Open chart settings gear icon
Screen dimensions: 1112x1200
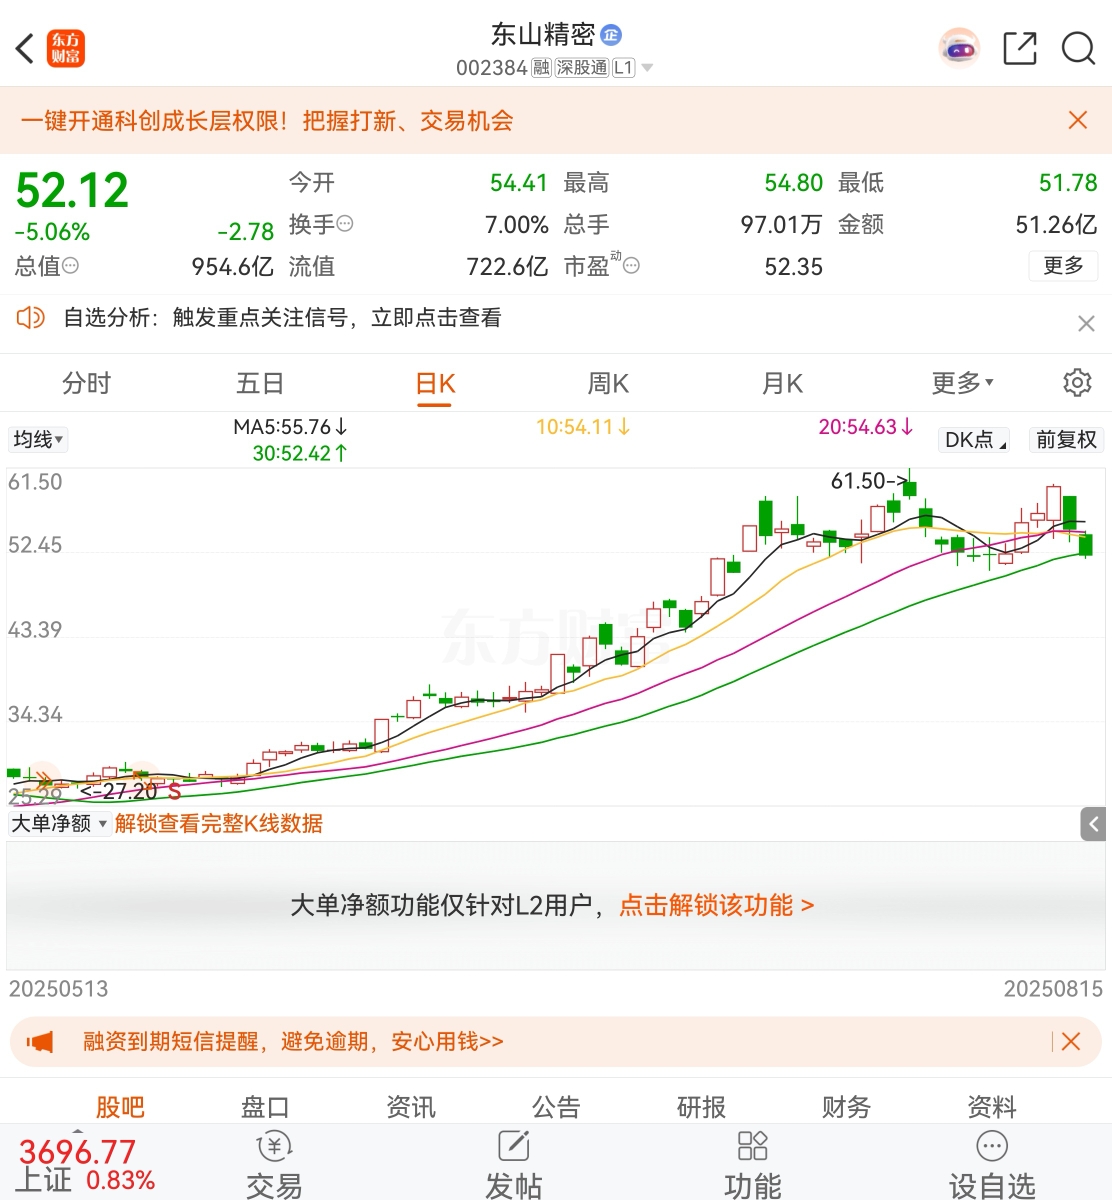click(x=1077, y=383)
